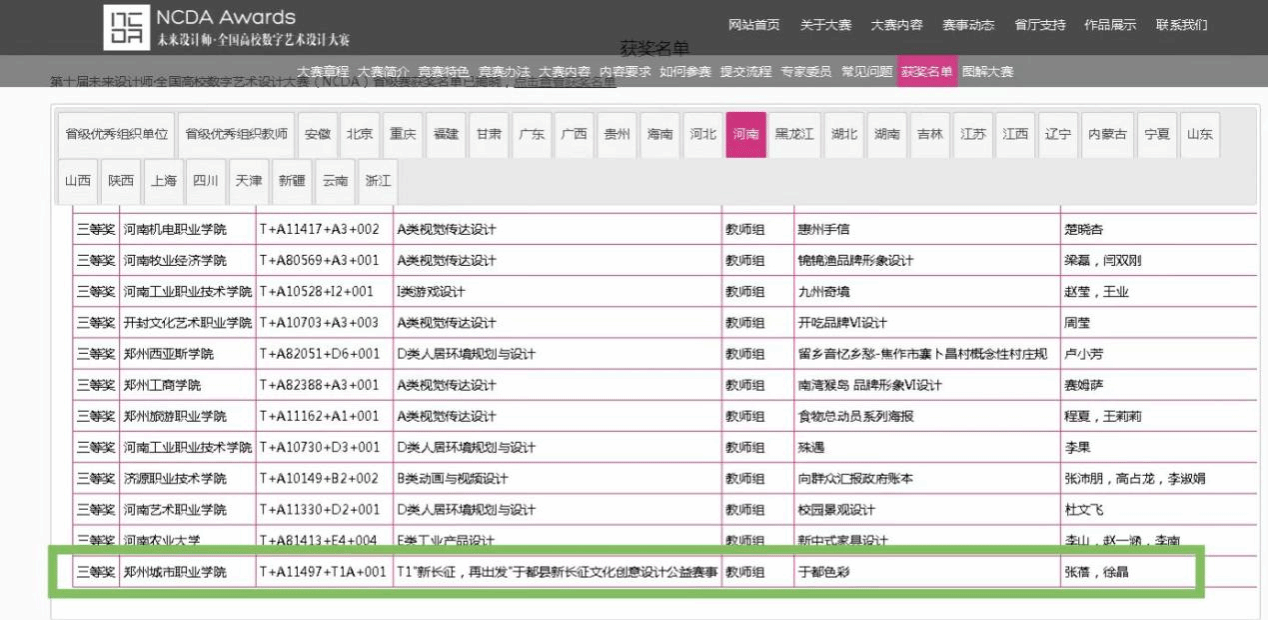Go to 关于大赛 in top navigation
The height and width of the screenshot is (620, 1268).
tap(825, 25)
